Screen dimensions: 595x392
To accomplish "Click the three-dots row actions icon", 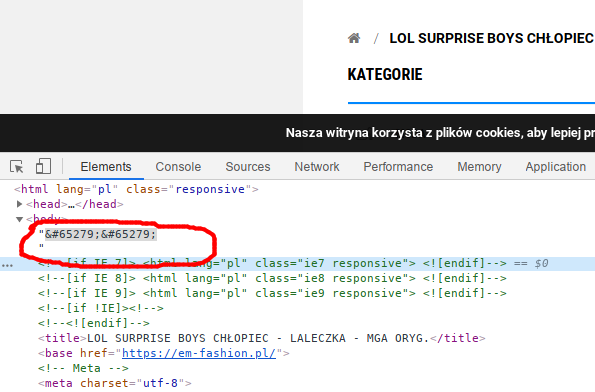I will (x=7, y=265).
